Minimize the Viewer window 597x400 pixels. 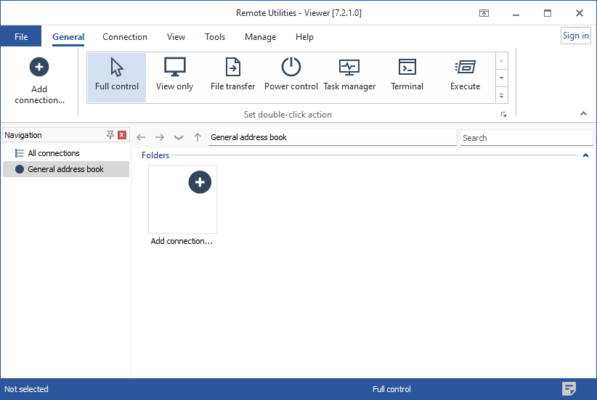[516, 13]
